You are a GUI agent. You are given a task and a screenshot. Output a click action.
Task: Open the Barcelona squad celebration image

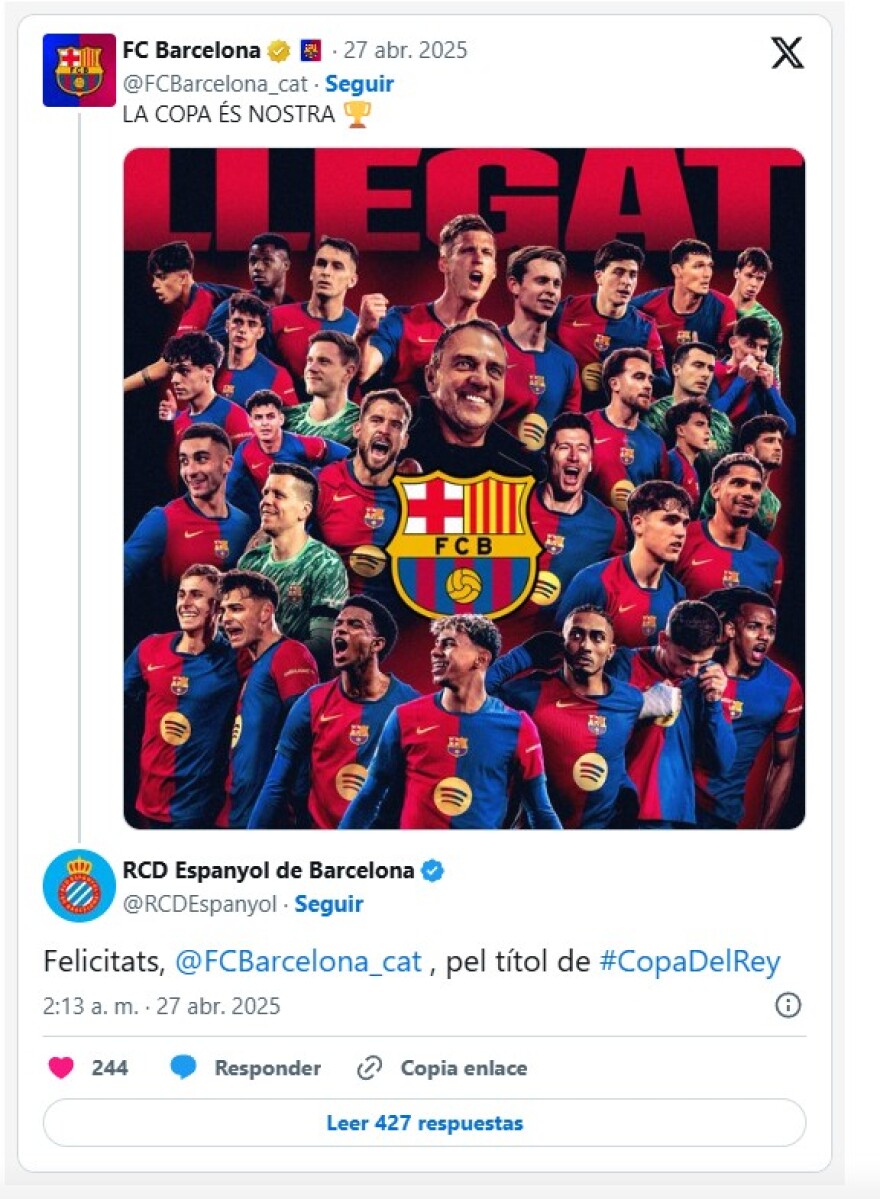464,488
